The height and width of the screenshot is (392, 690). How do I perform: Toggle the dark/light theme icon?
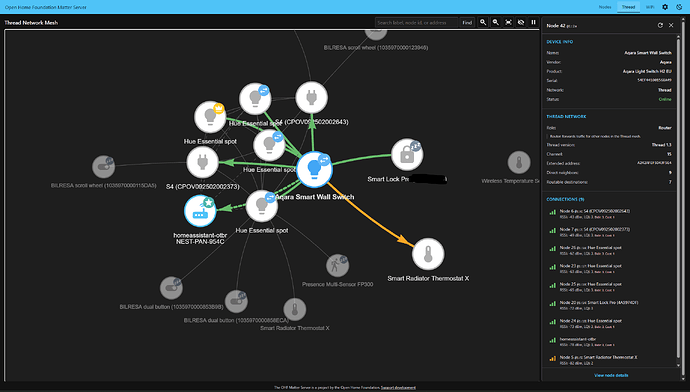click(x=679, y=7)
